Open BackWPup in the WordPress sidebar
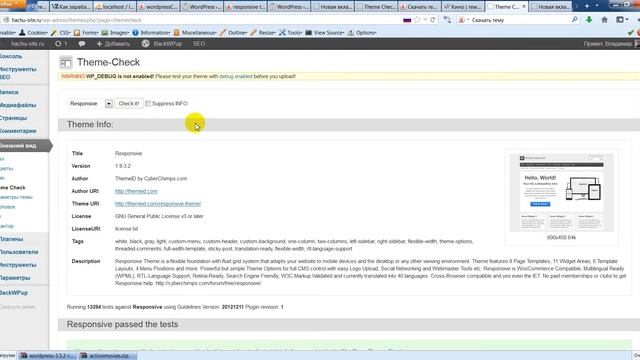The width and height of the screenshot is (640, 360). click(14, 293)
